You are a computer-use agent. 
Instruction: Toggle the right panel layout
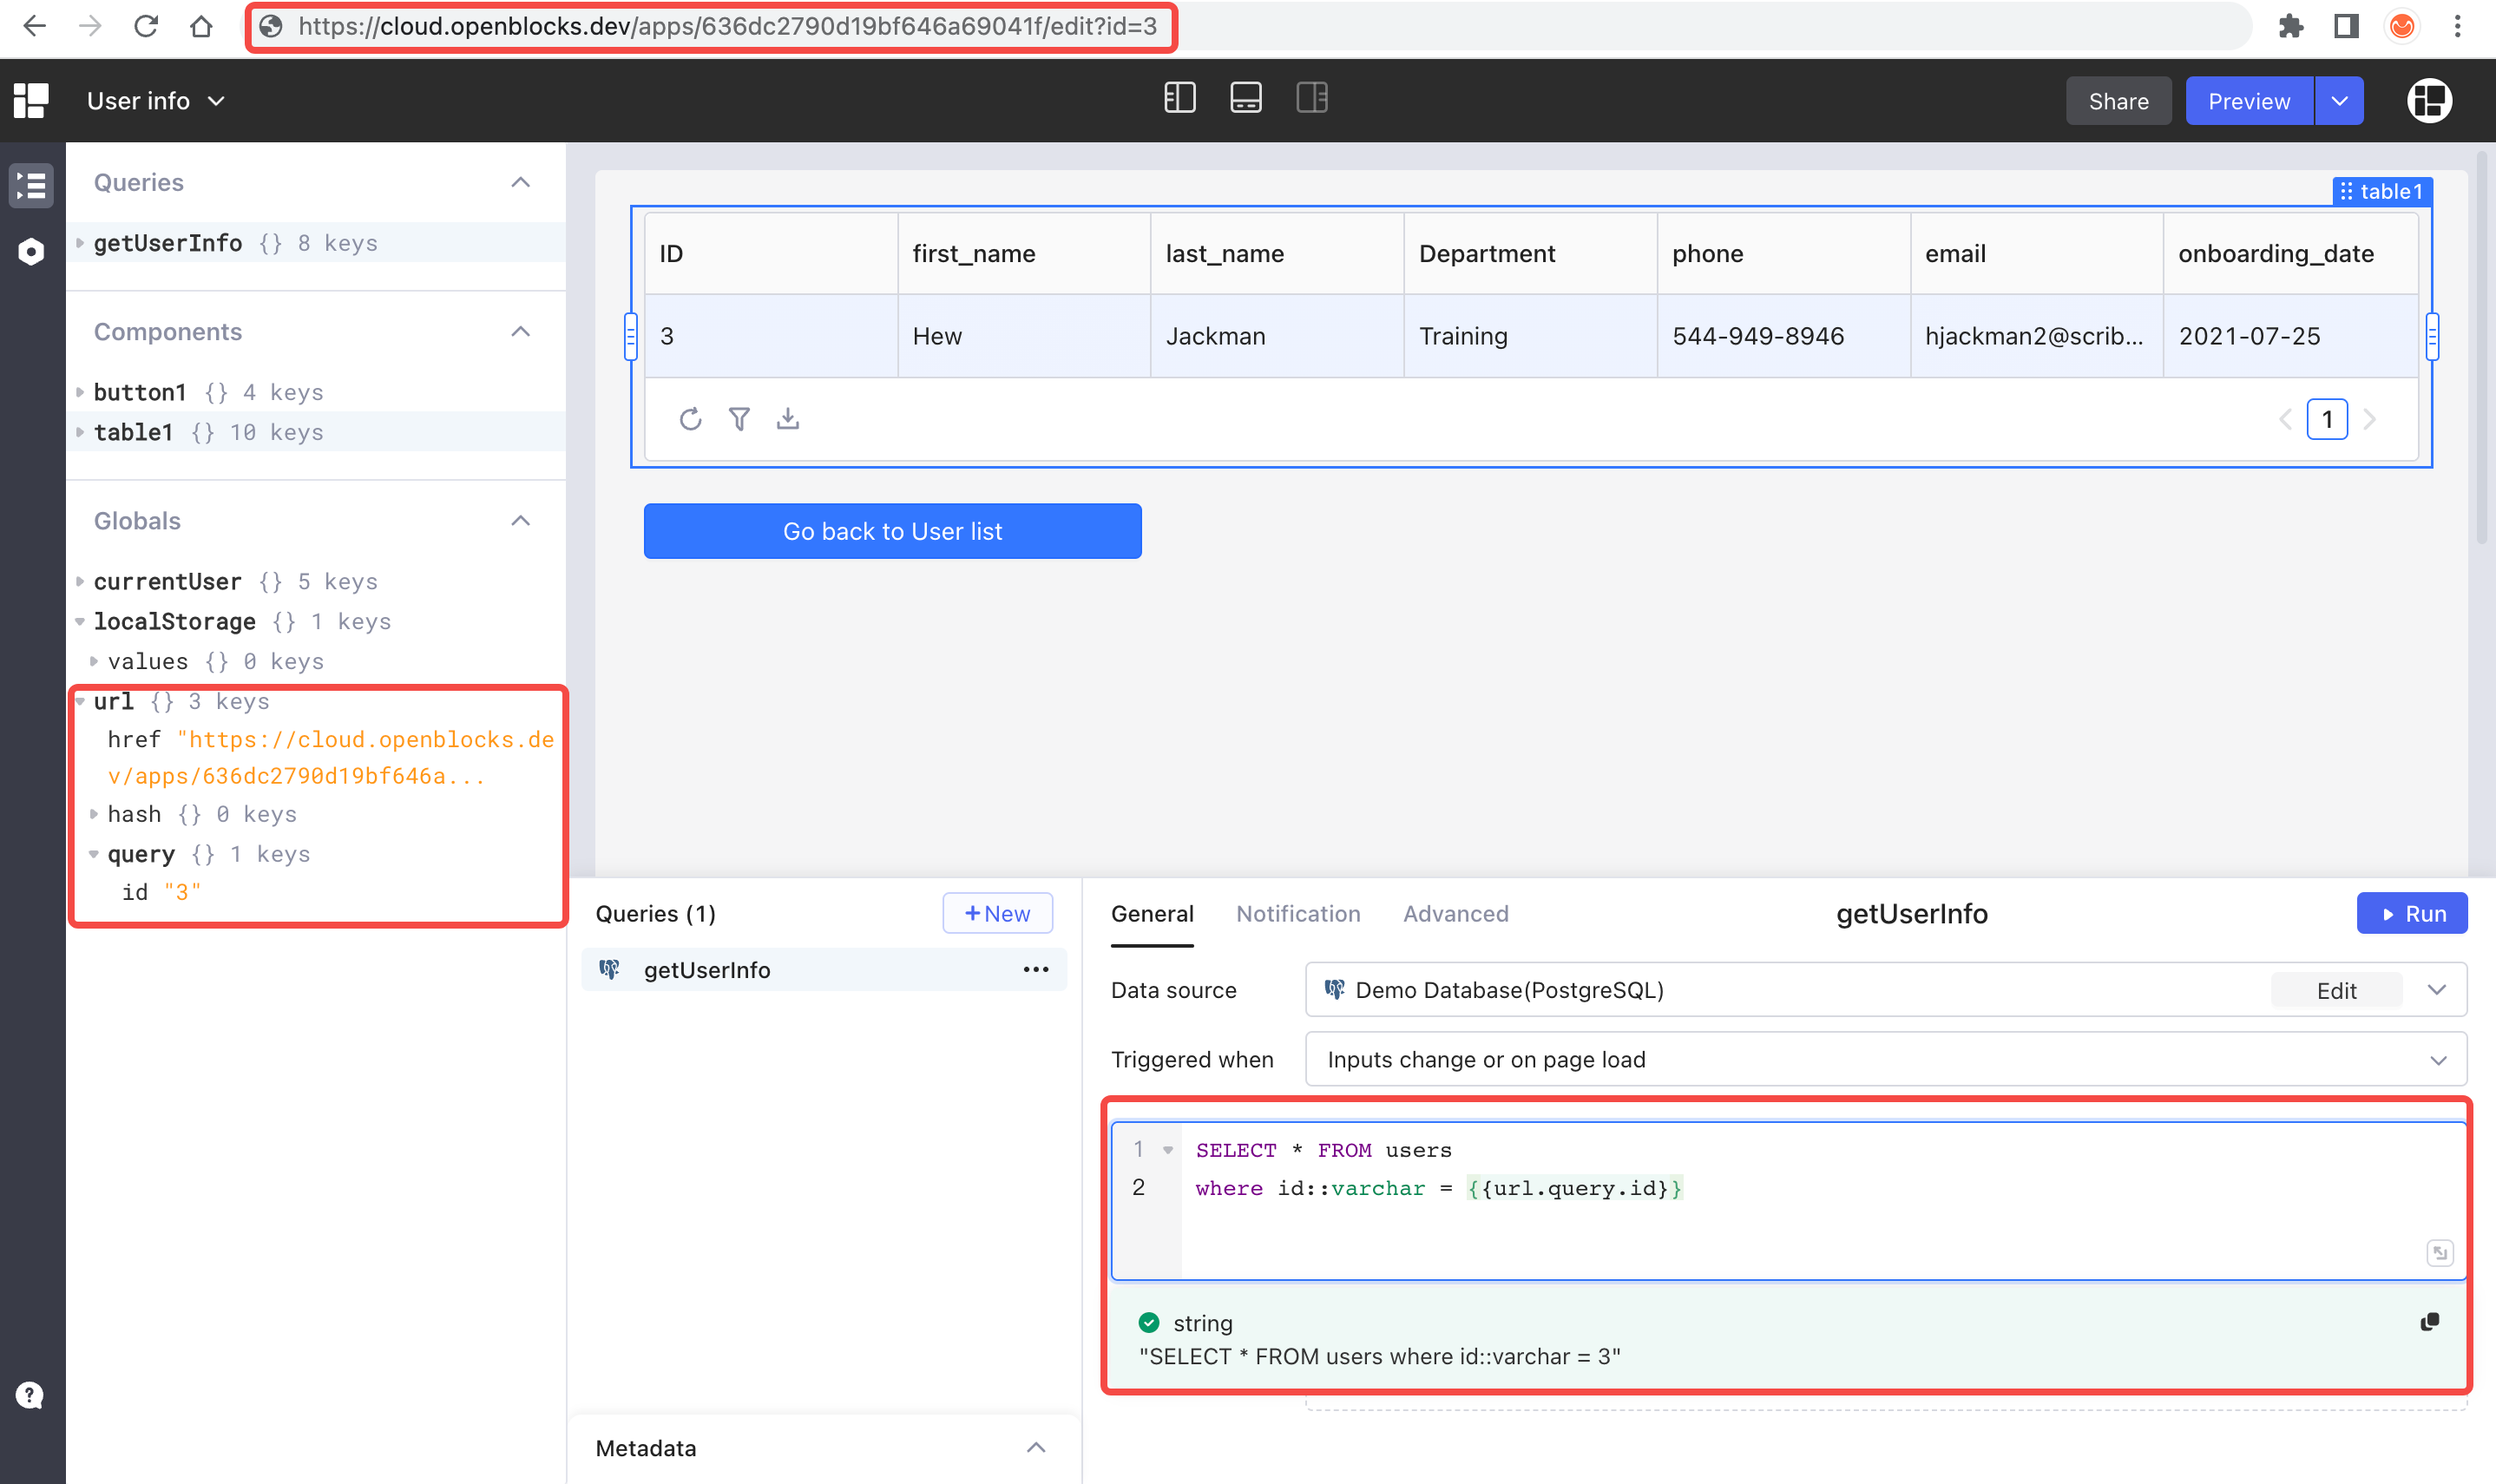1312,99
